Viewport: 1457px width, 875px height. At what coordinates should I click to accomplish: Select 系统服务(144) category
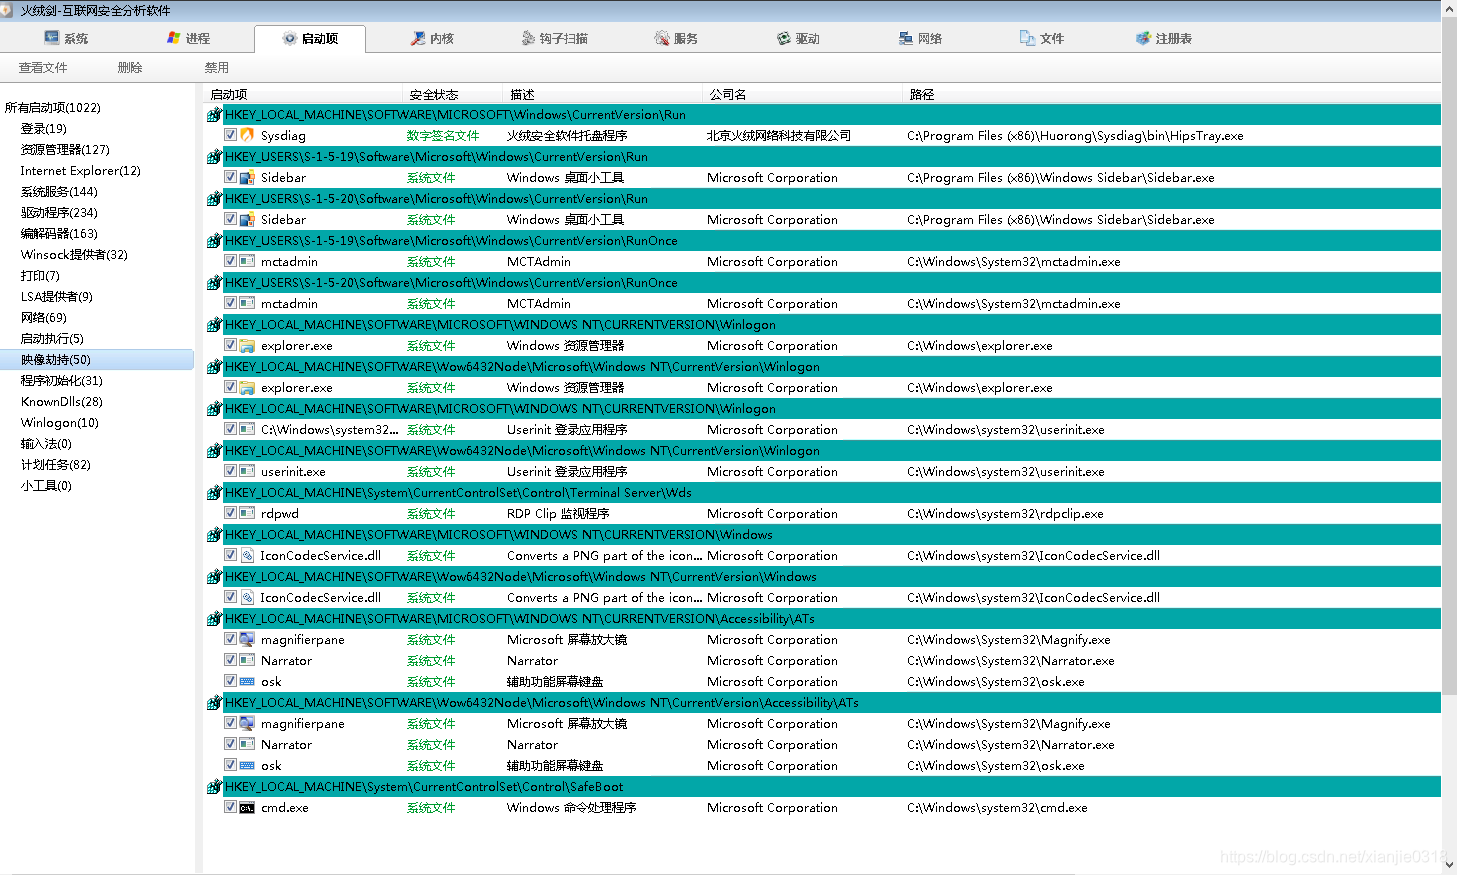pos(59,192)
